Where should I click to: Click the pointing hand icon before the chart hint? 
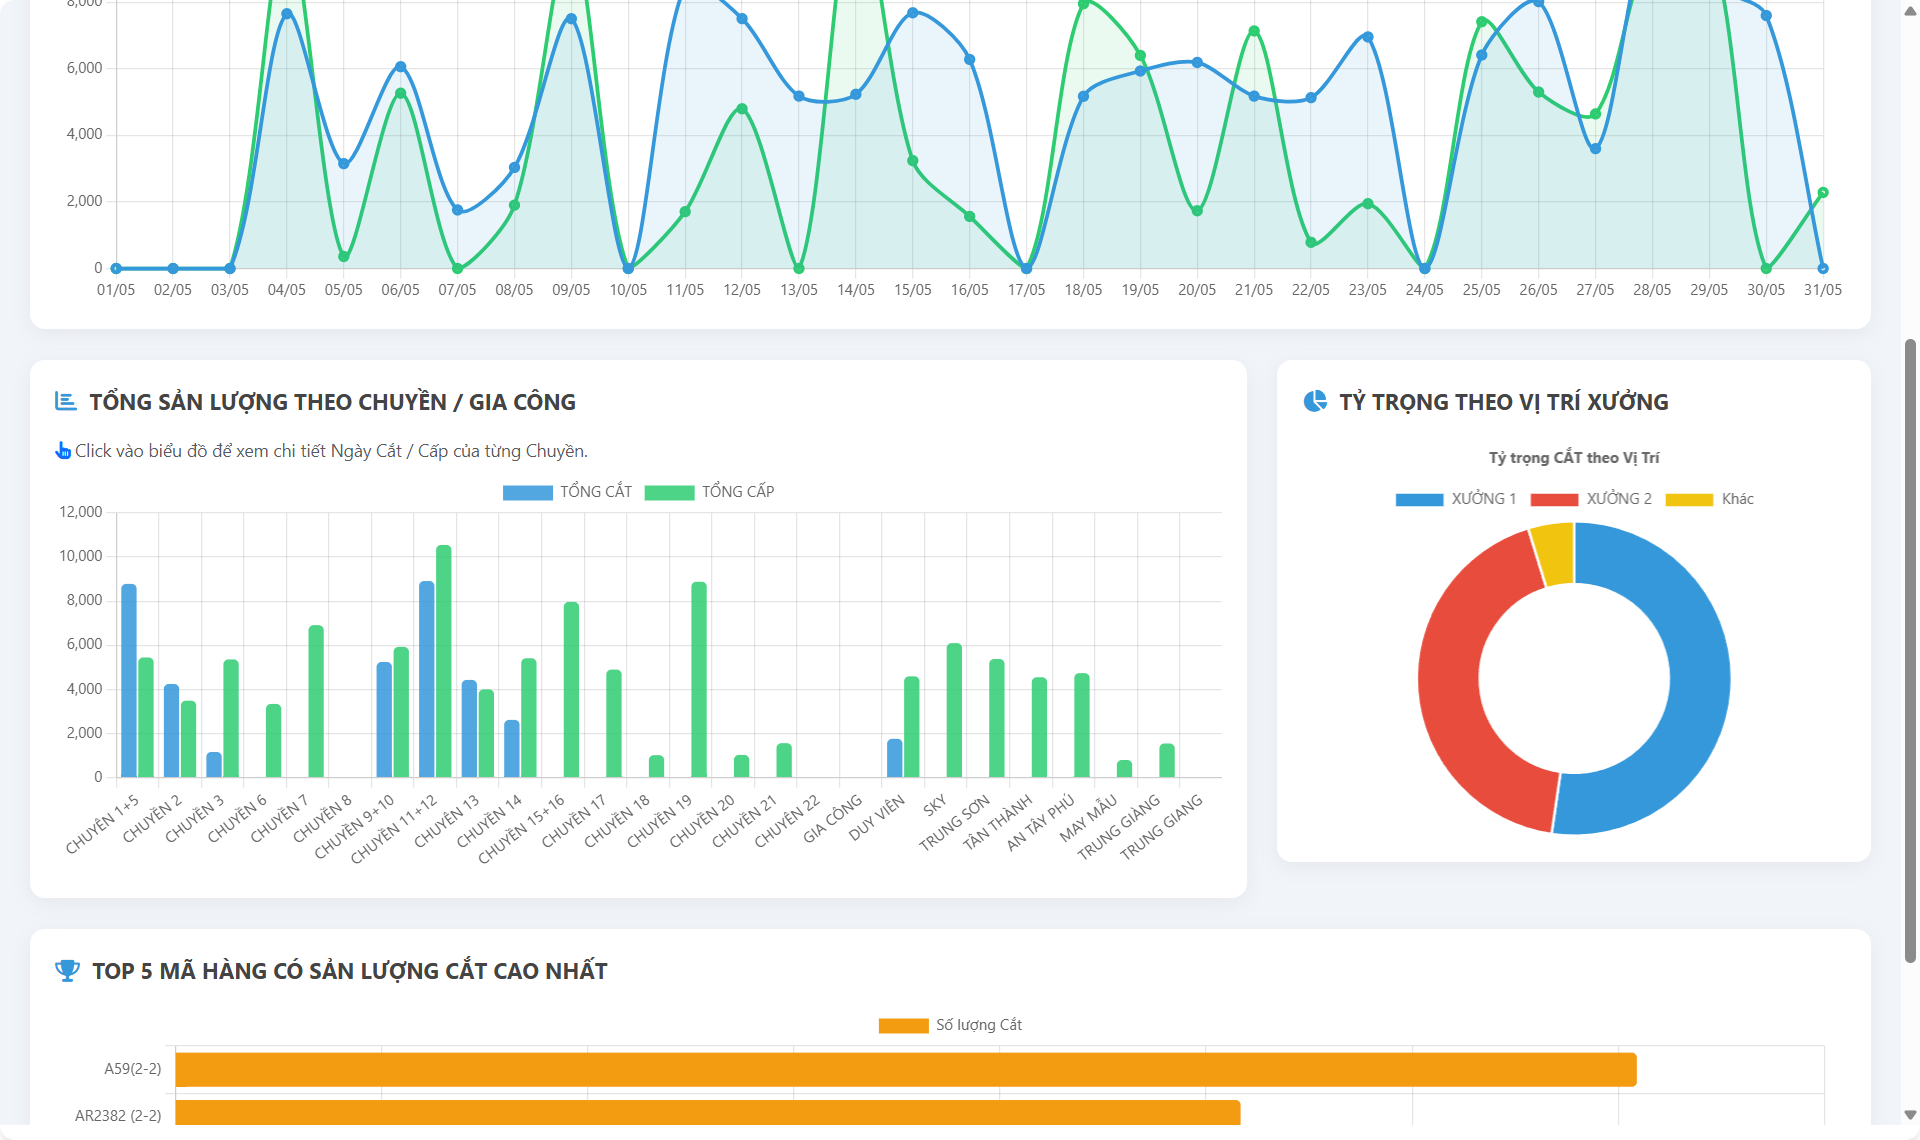point(63,451)
